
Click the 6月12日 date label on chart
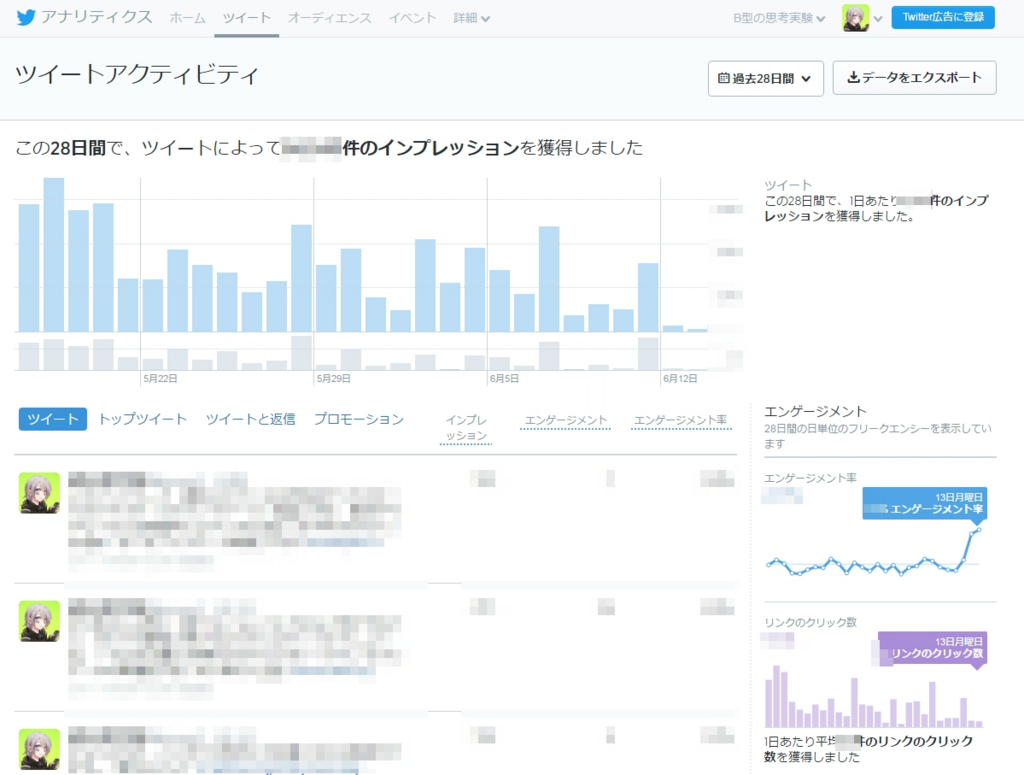tap(680, 379)
